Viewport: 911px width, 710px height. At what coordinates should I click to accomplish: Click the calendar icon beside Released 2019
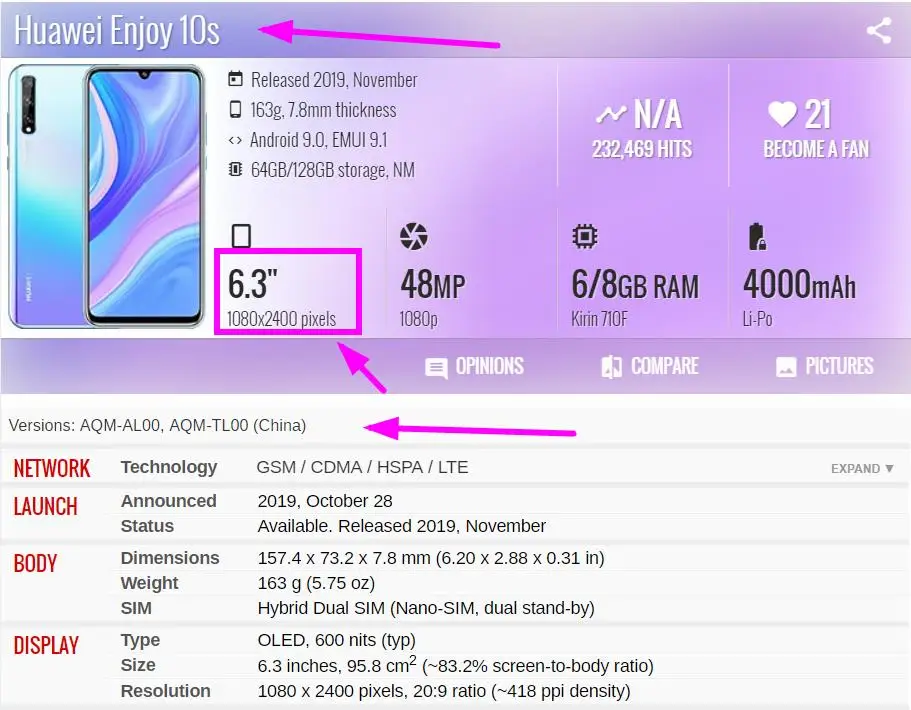(235, 79)
